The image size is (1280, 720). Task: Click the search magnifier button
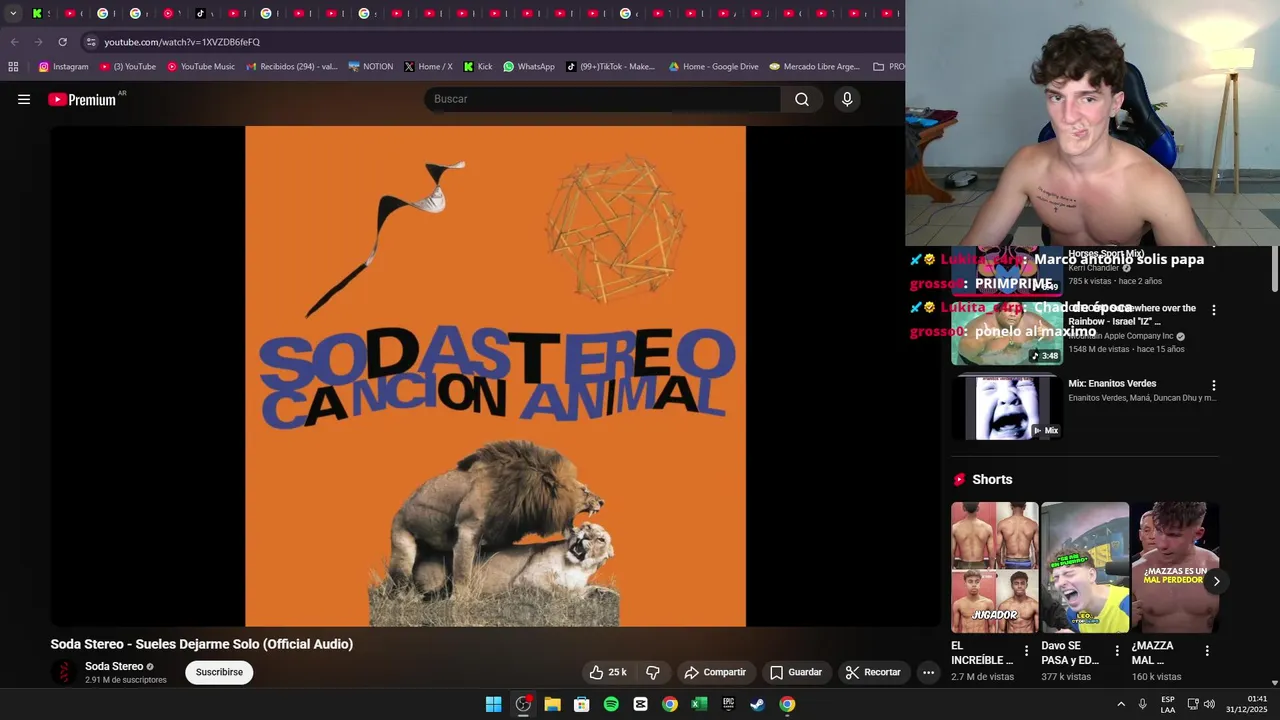click(x=802, y=99)
